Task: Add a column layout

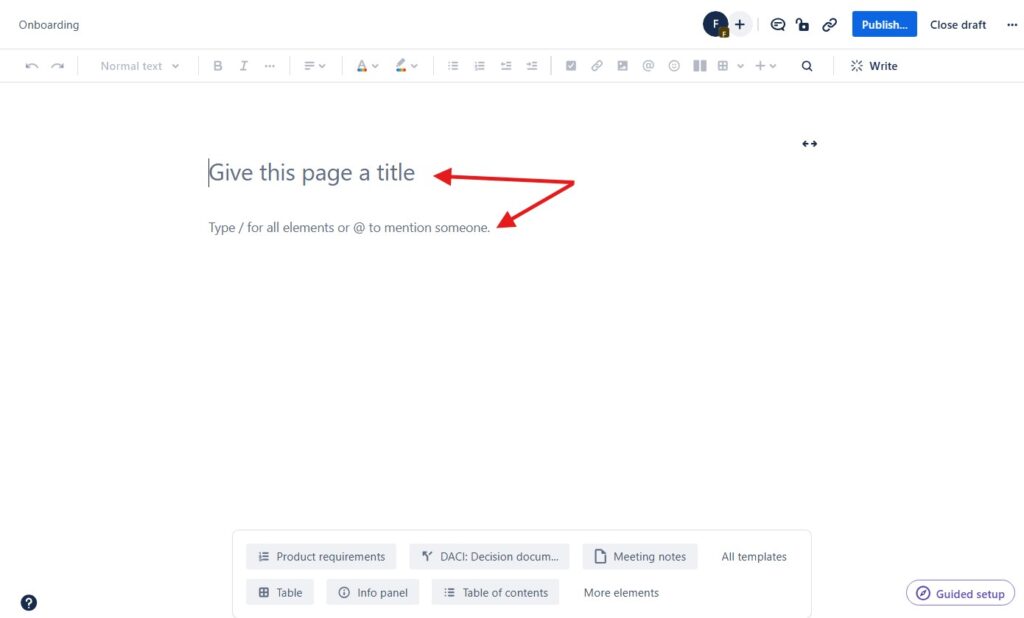Action: tap(699, 65)
